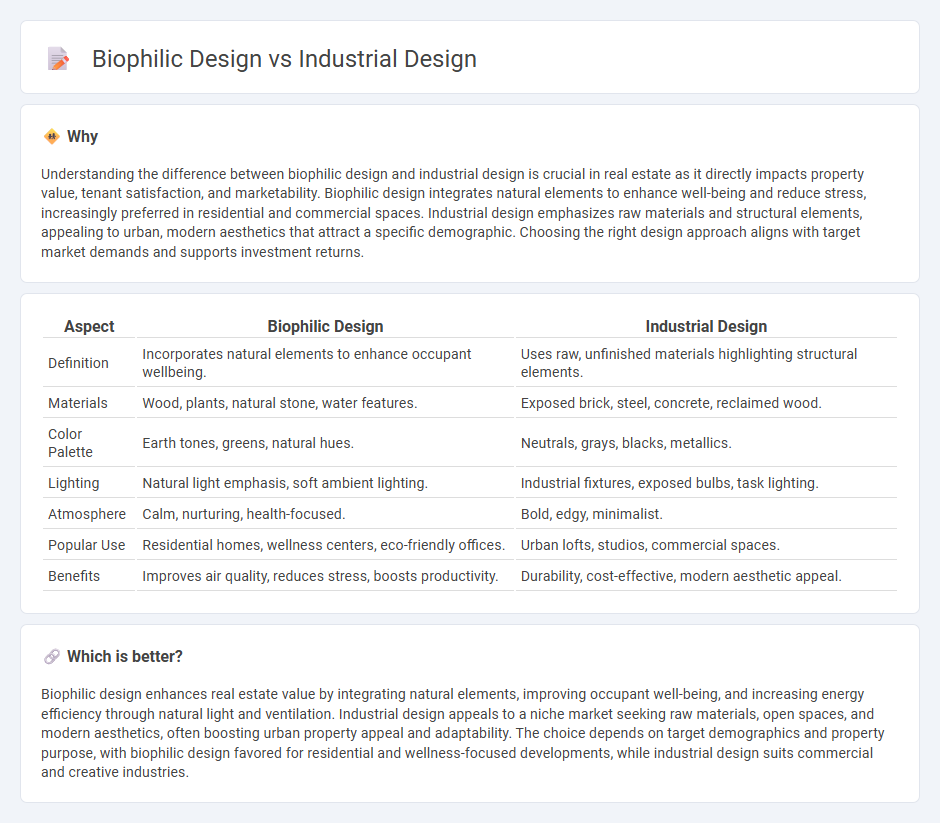Select the cell listing urban lofts and studios
Image resolution: width=940 pixels, height=823 pixels.
click(x=649, y=545)
